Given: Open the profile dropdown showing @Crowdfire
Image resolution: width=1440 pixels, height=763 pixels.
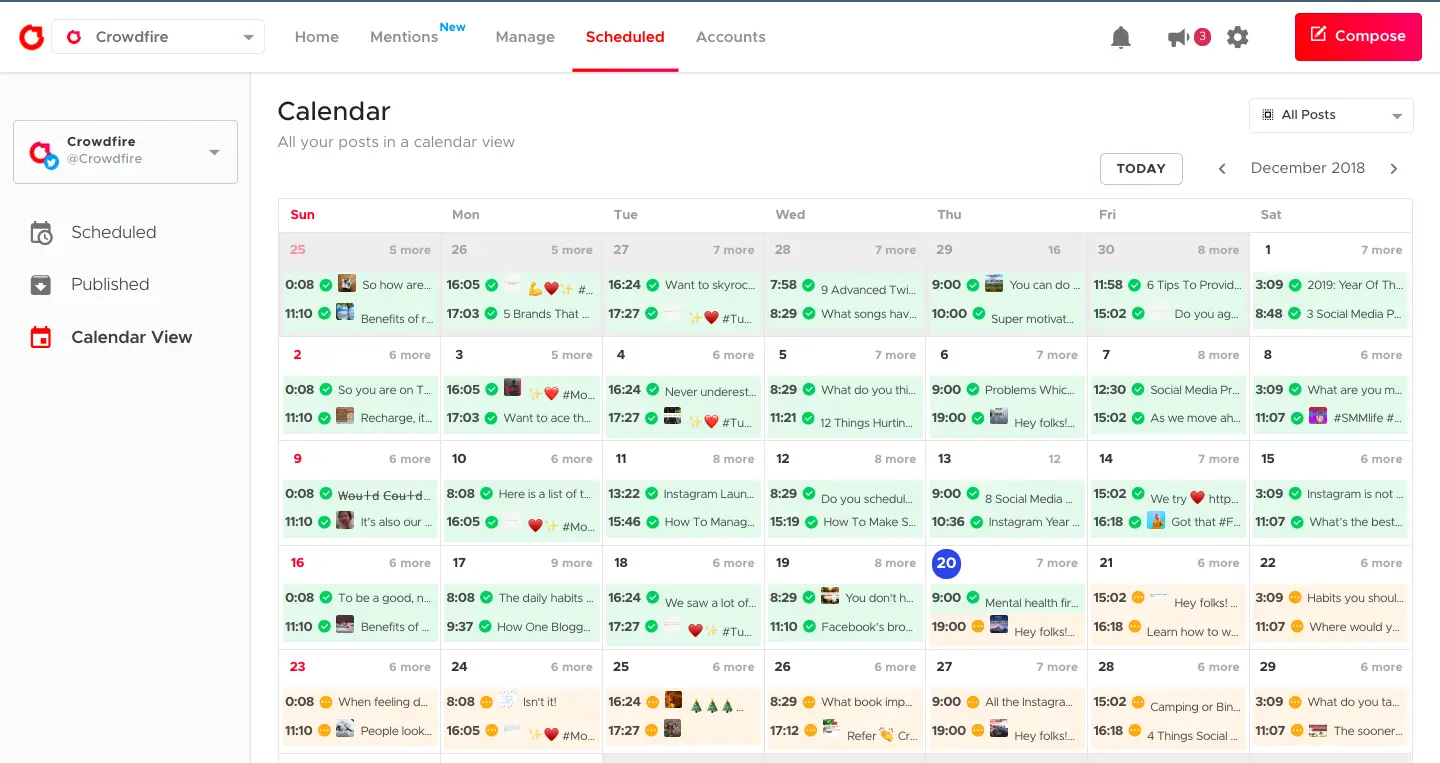Looking at the screenshot, I should pos(213,151).
